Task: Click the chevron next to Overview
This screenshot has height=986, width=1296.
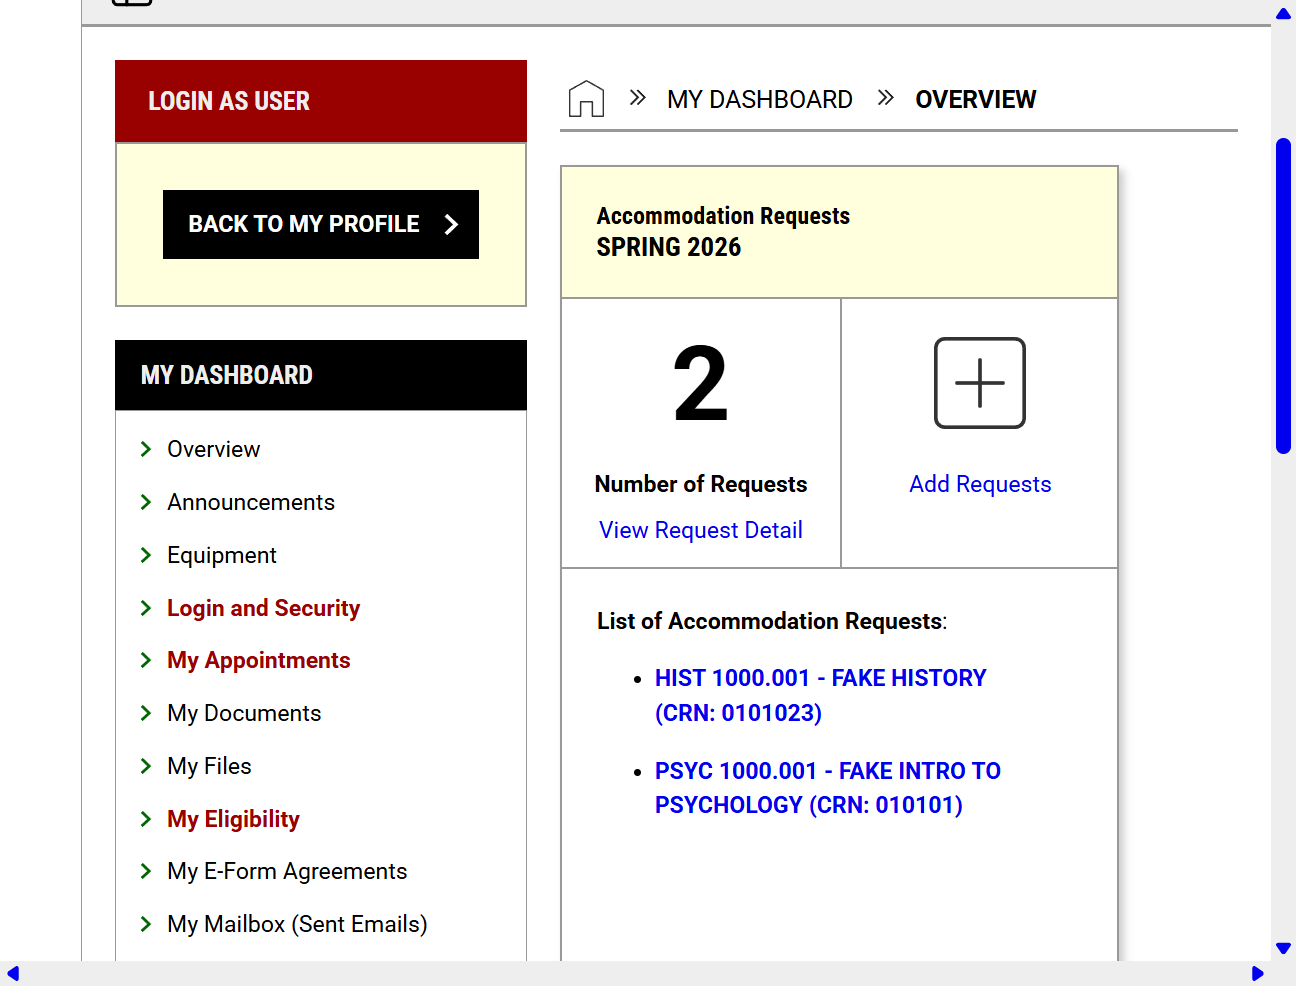Action: [146, 449]
